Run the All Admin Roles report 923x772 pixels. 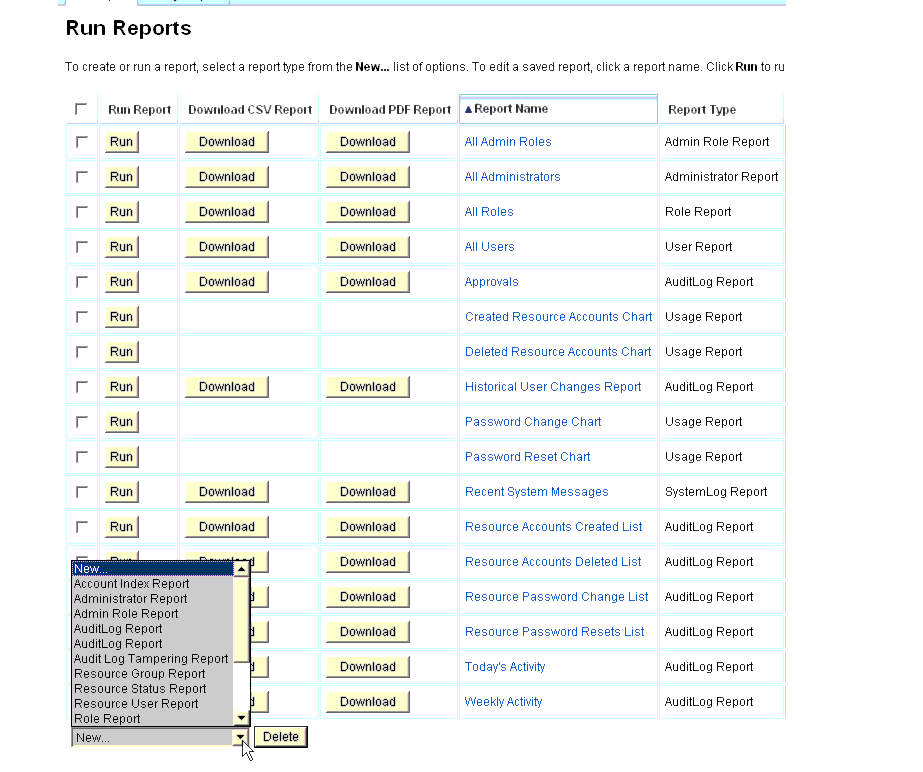point(121,142)
